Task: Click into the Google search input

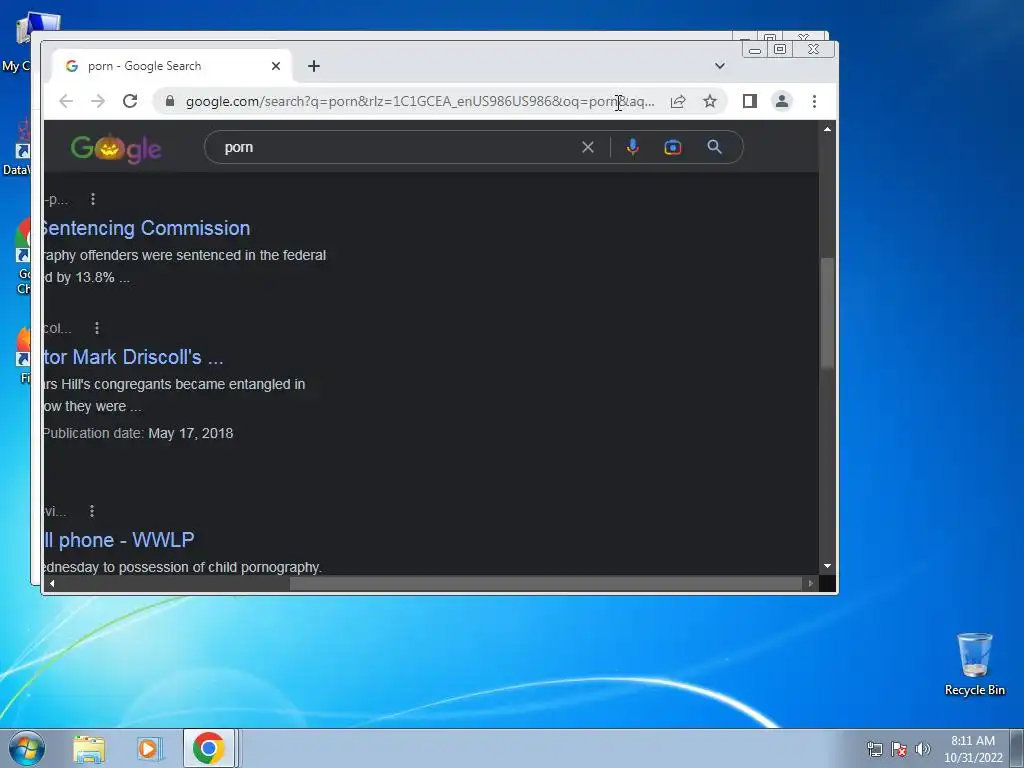Action: coord(398,147)
